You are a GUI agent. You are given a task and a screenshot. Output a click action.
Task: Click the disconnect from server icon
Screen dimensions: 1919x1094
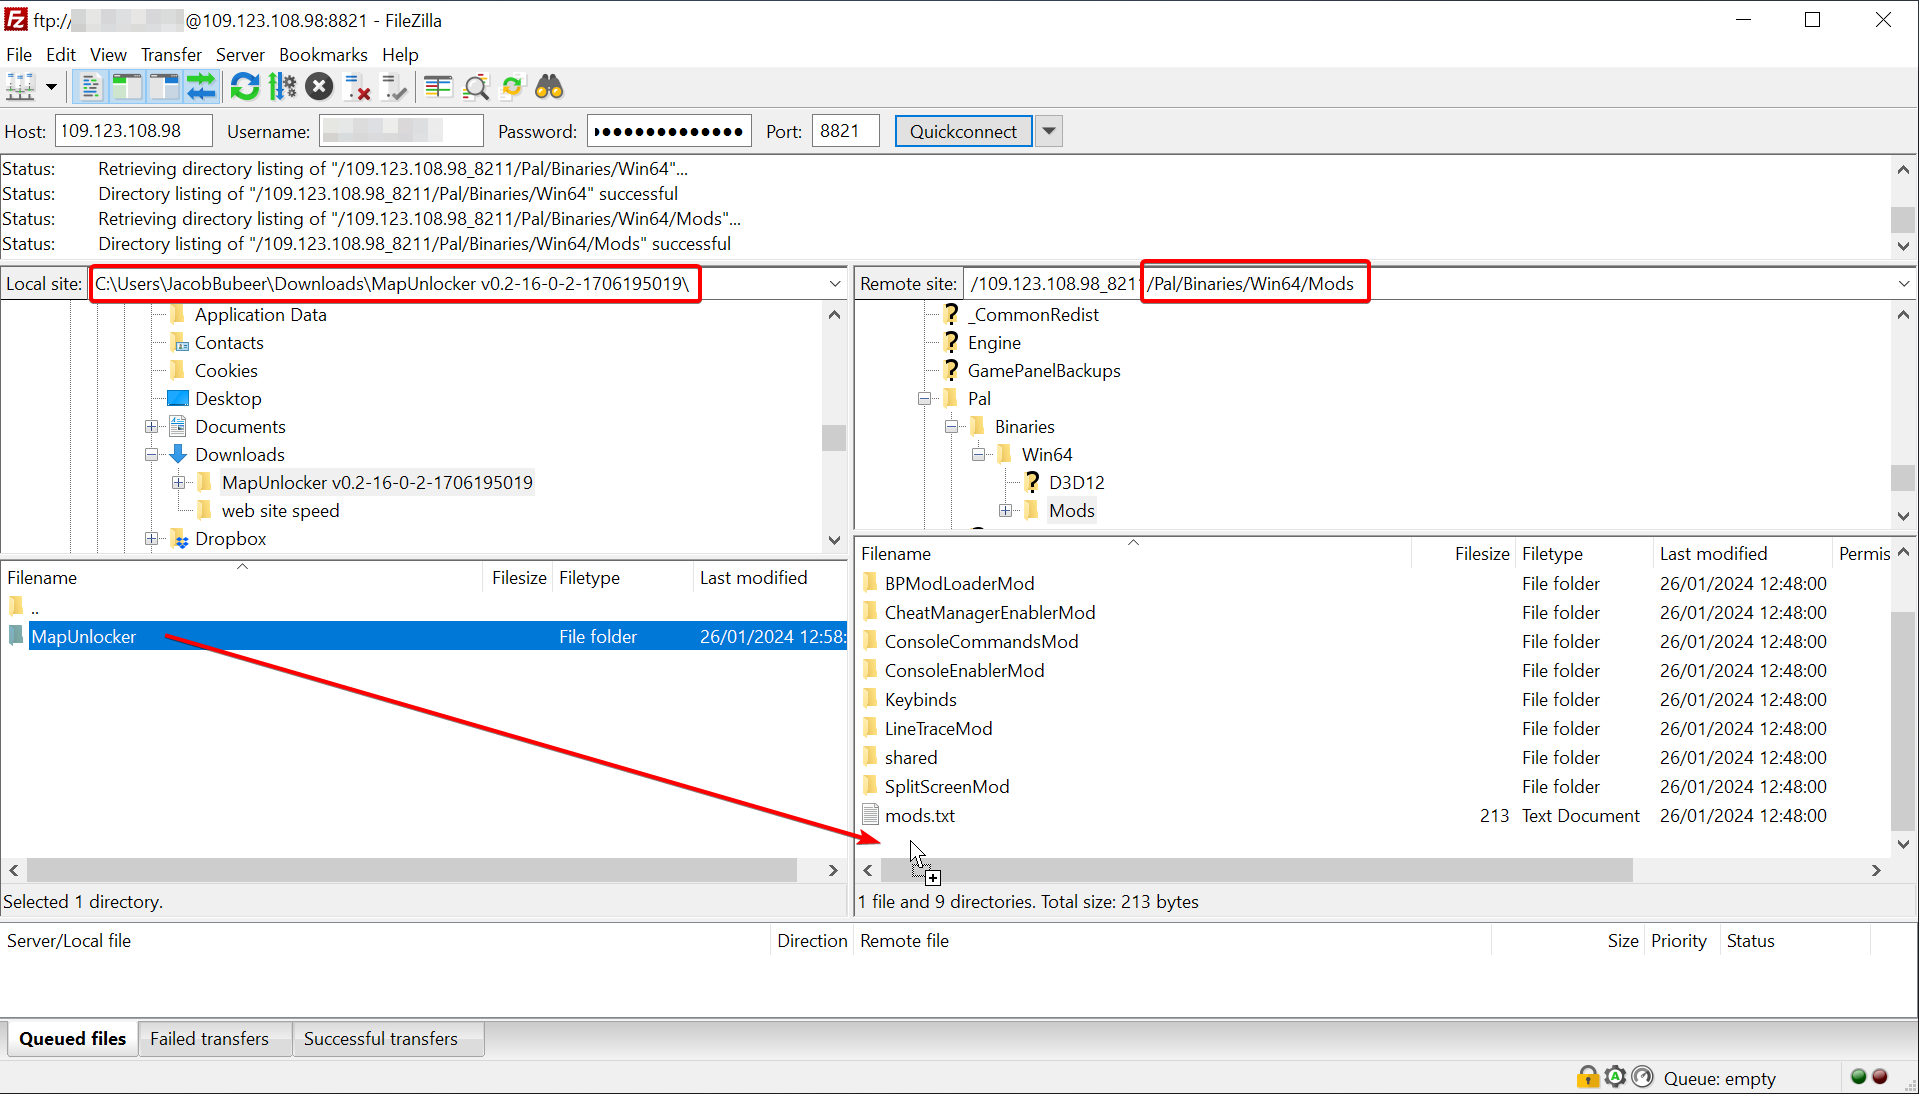click(x=357, y=88)
